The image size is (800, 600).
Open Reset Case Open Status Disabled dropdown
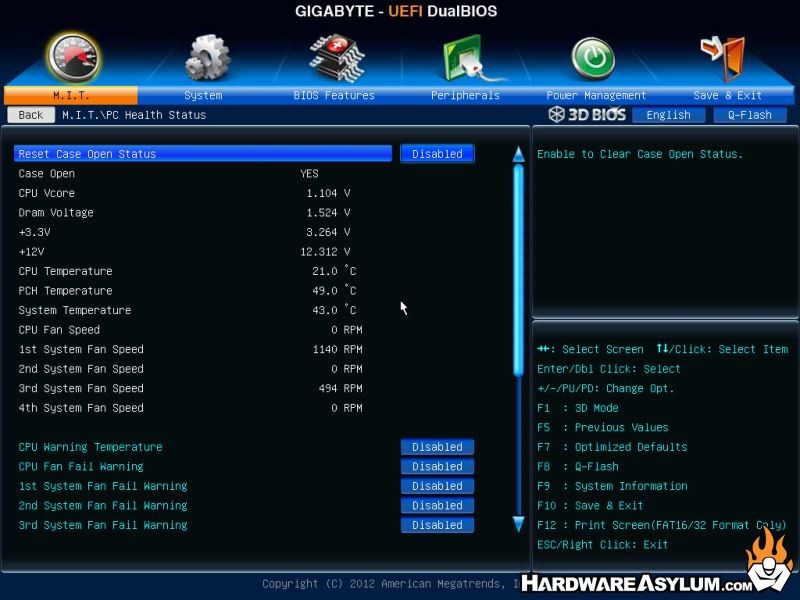[x=437, y=154]
